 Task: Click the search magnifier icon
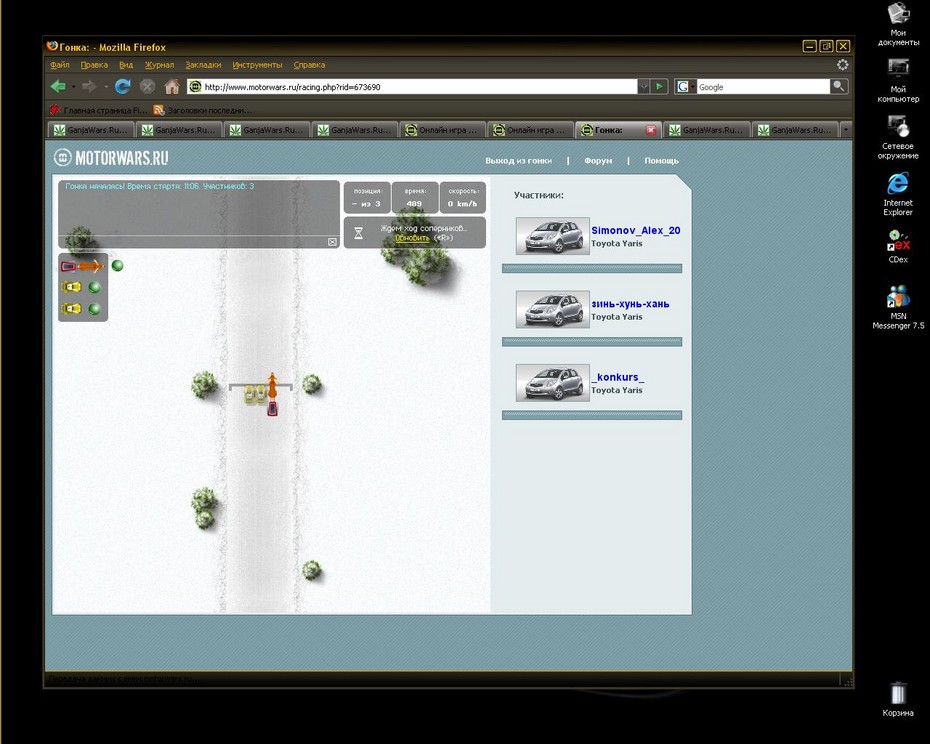click(x=839, y=87)
